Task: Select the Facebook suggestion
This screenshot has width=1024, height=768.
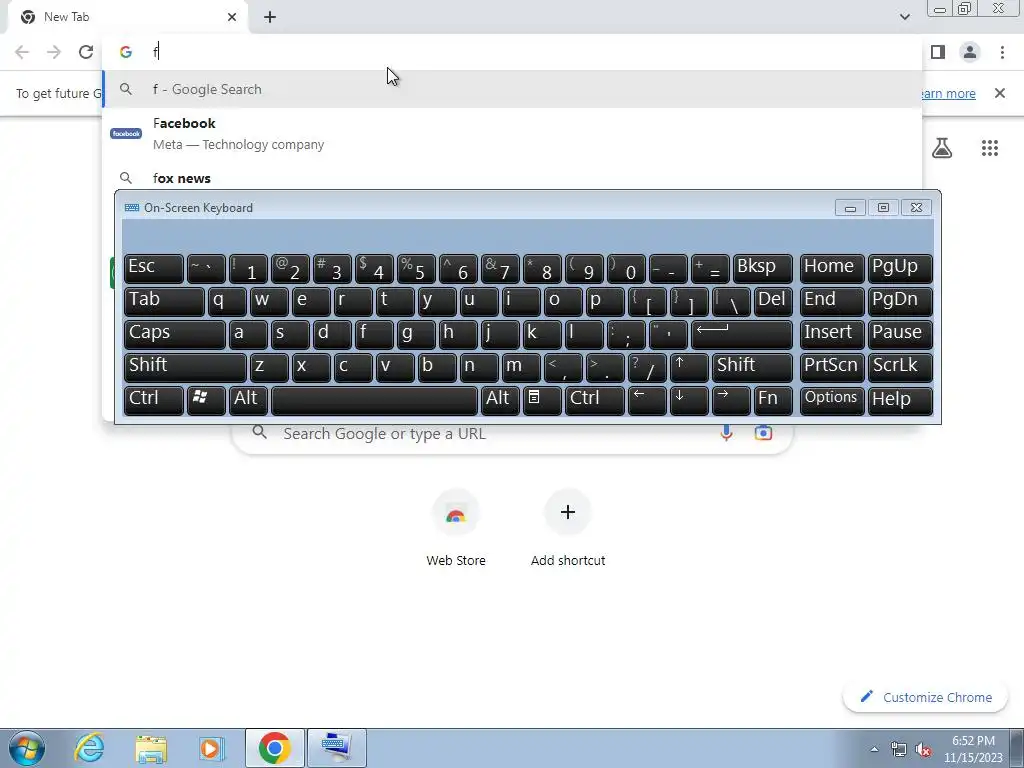Action: 513,134
